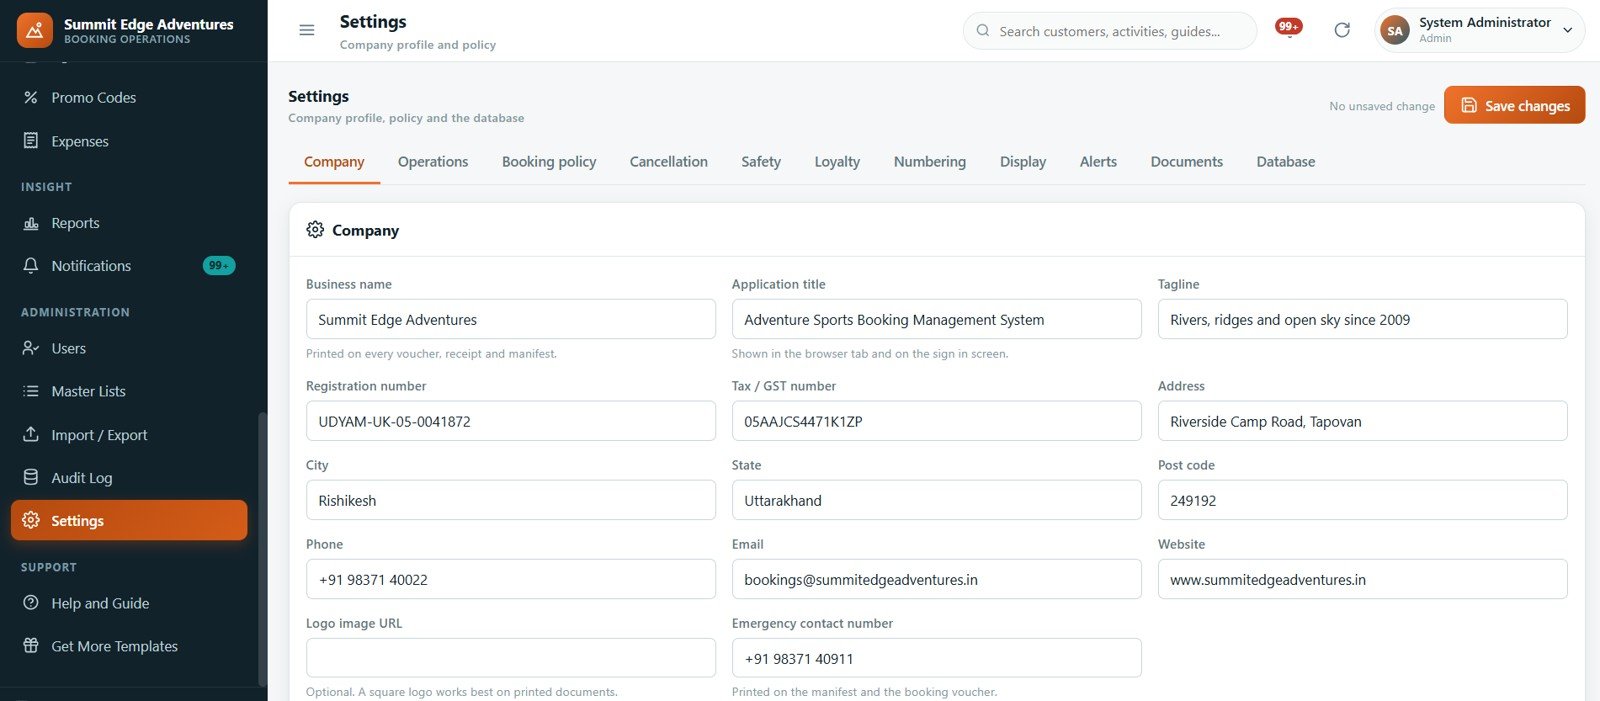Viewport: 1600px width, 701px height.
Task: Click the Master Lists list icon
Action: (x=31, y=391)
